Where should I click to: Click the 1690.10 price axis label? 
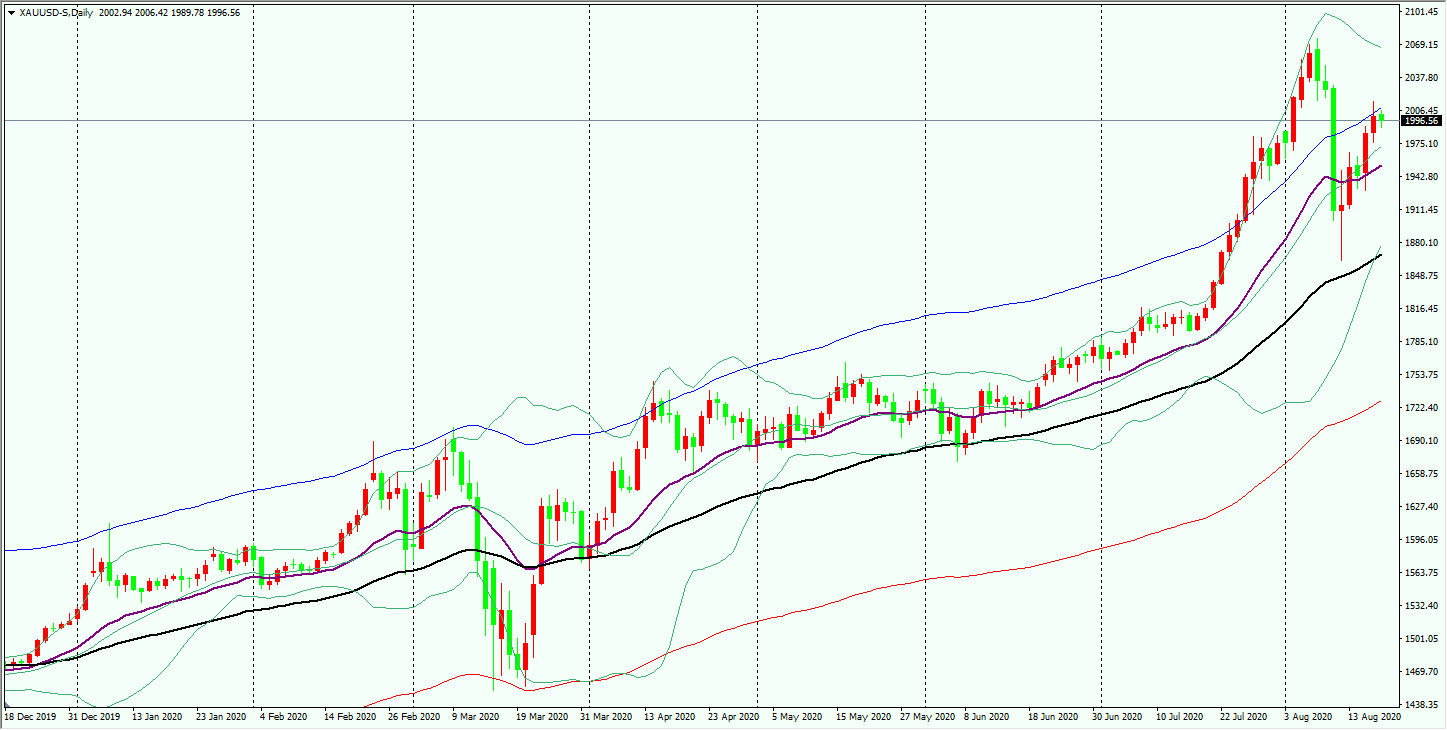click(x=1422, y=441)
